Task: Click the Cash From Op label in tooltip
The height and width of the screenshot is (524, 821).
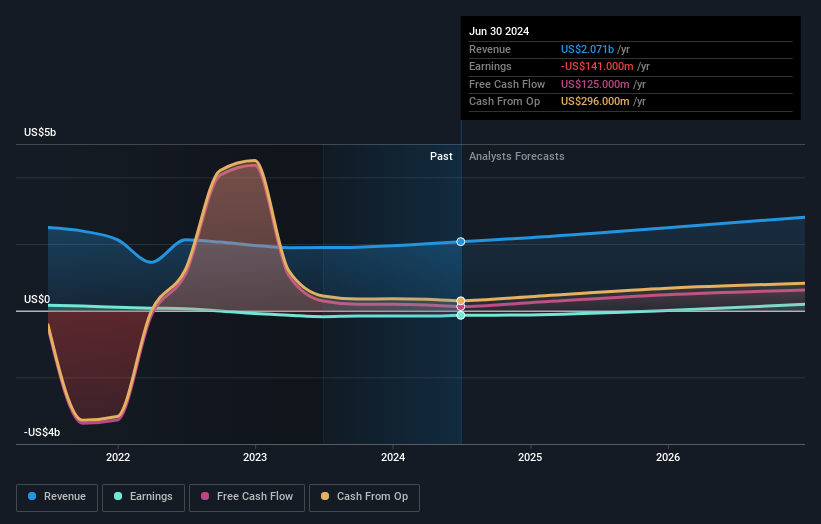Action: click(504, 102)
